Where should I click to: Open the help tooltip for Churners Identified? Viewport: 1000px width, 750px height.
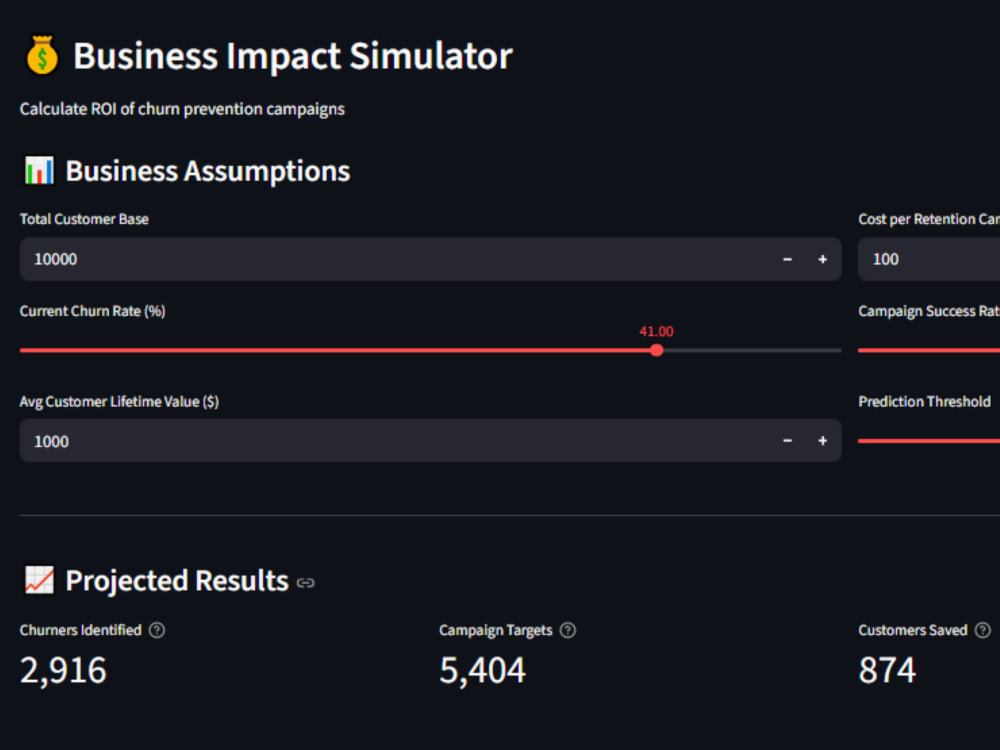click(x=157, y=630)
